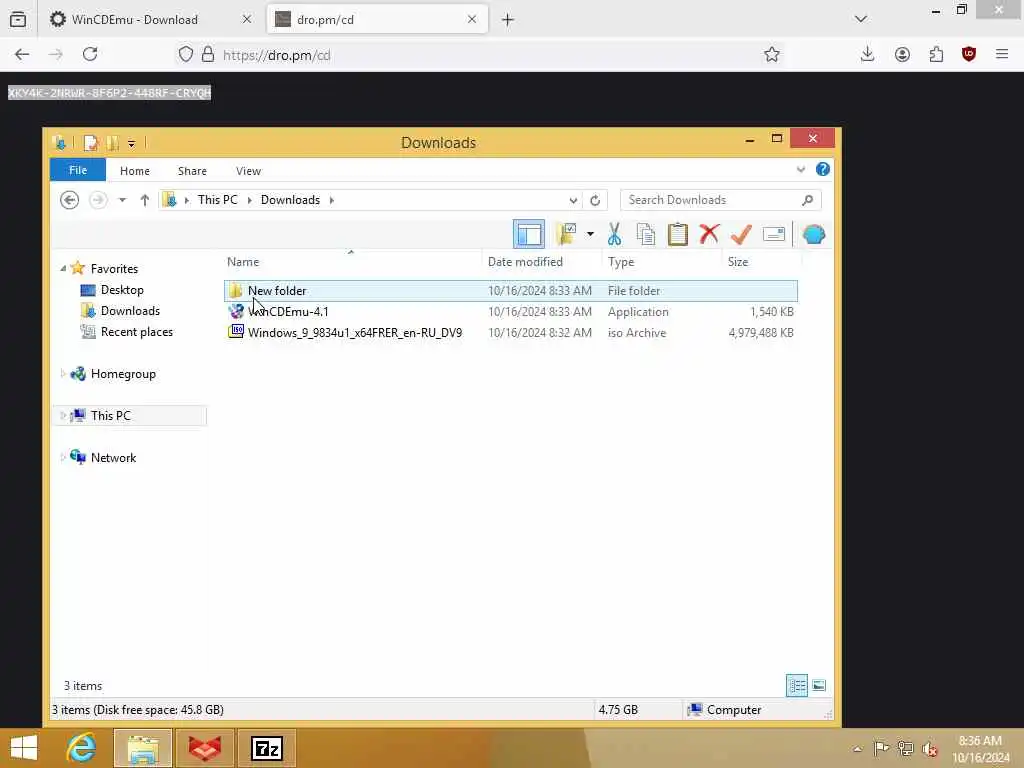Screen dimensions: 1024x768
Task: Launch Internet Explorer from taskbar
Action: [x=81, y=748]
